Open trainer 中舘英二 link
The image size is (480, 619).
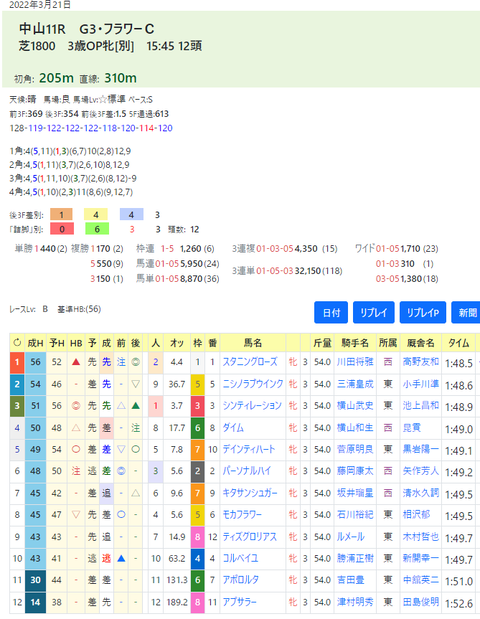[421, 580]
